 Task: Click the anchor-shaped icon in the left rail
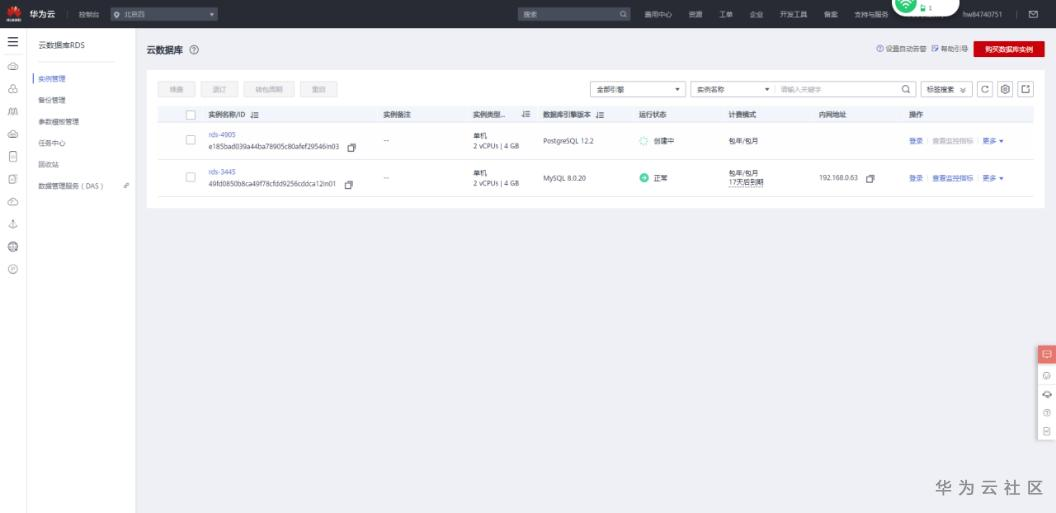click(x=13, y=224)
